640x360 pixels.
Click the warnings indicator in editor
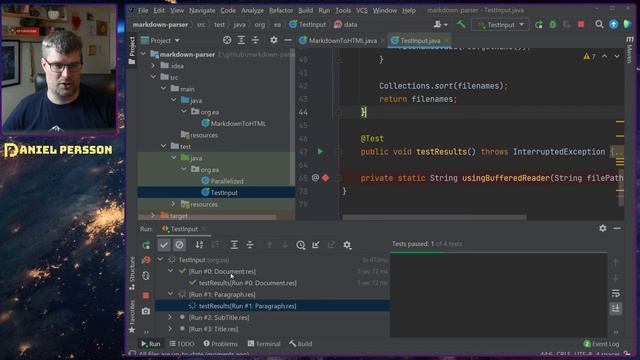pyautogui.click(x=589, y=56)
